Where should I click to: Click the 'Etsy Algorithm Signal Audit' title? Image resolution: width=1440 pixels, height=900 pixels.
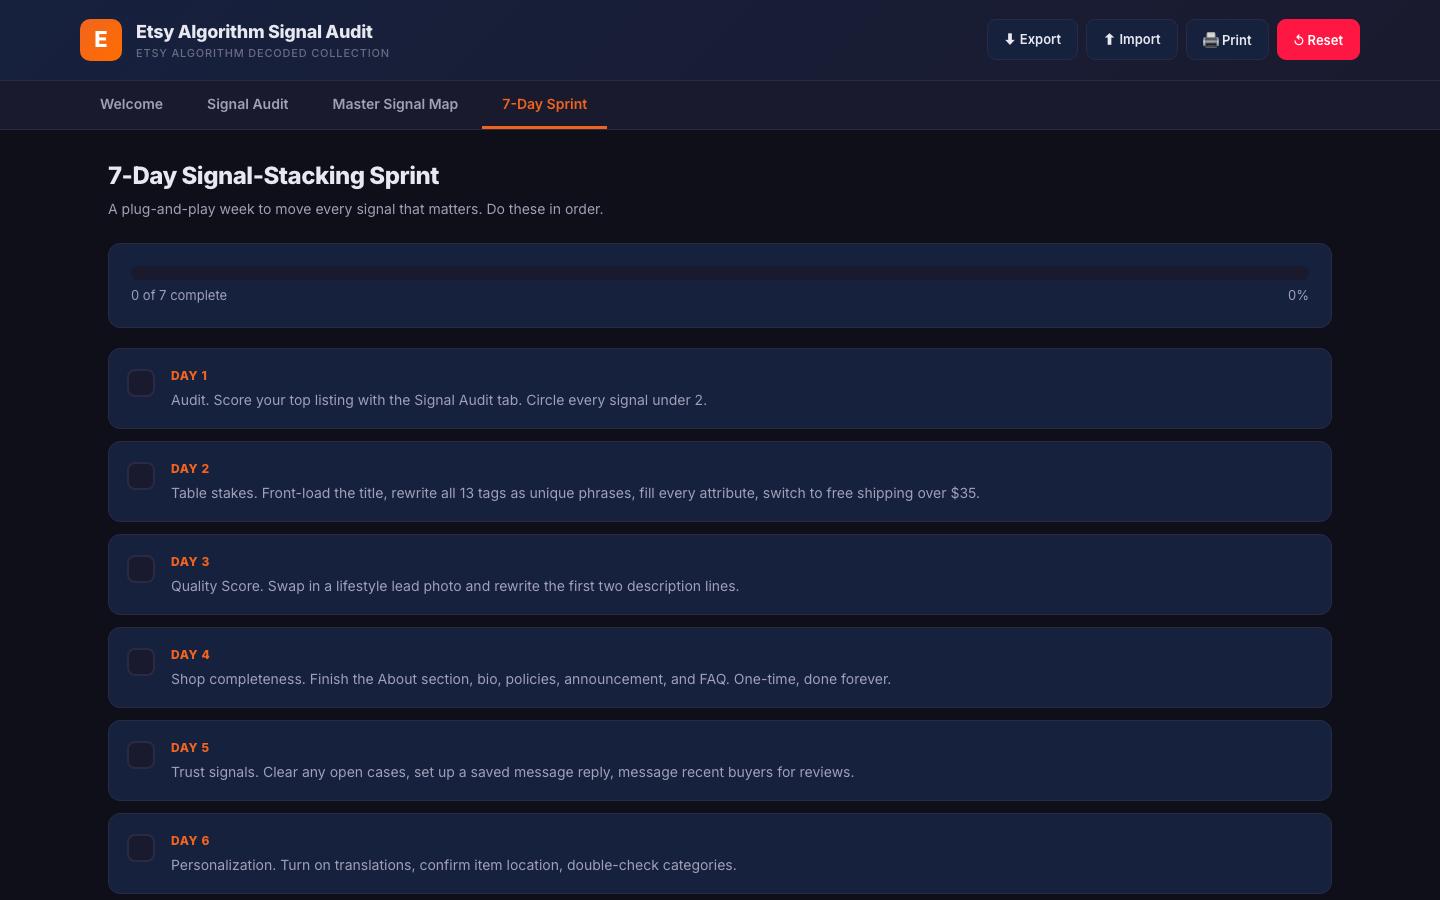point(254,31)
